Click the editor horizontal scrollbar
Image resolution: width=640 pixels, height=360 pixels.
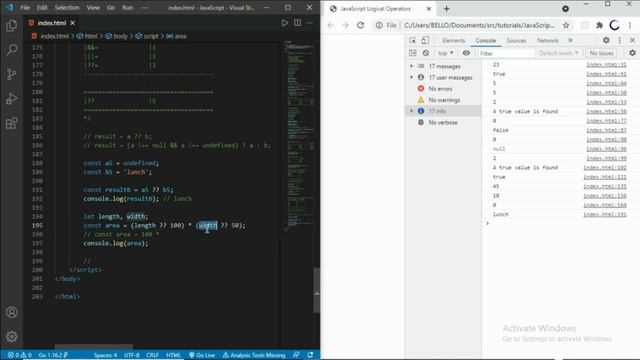click(x=93, y=347)
